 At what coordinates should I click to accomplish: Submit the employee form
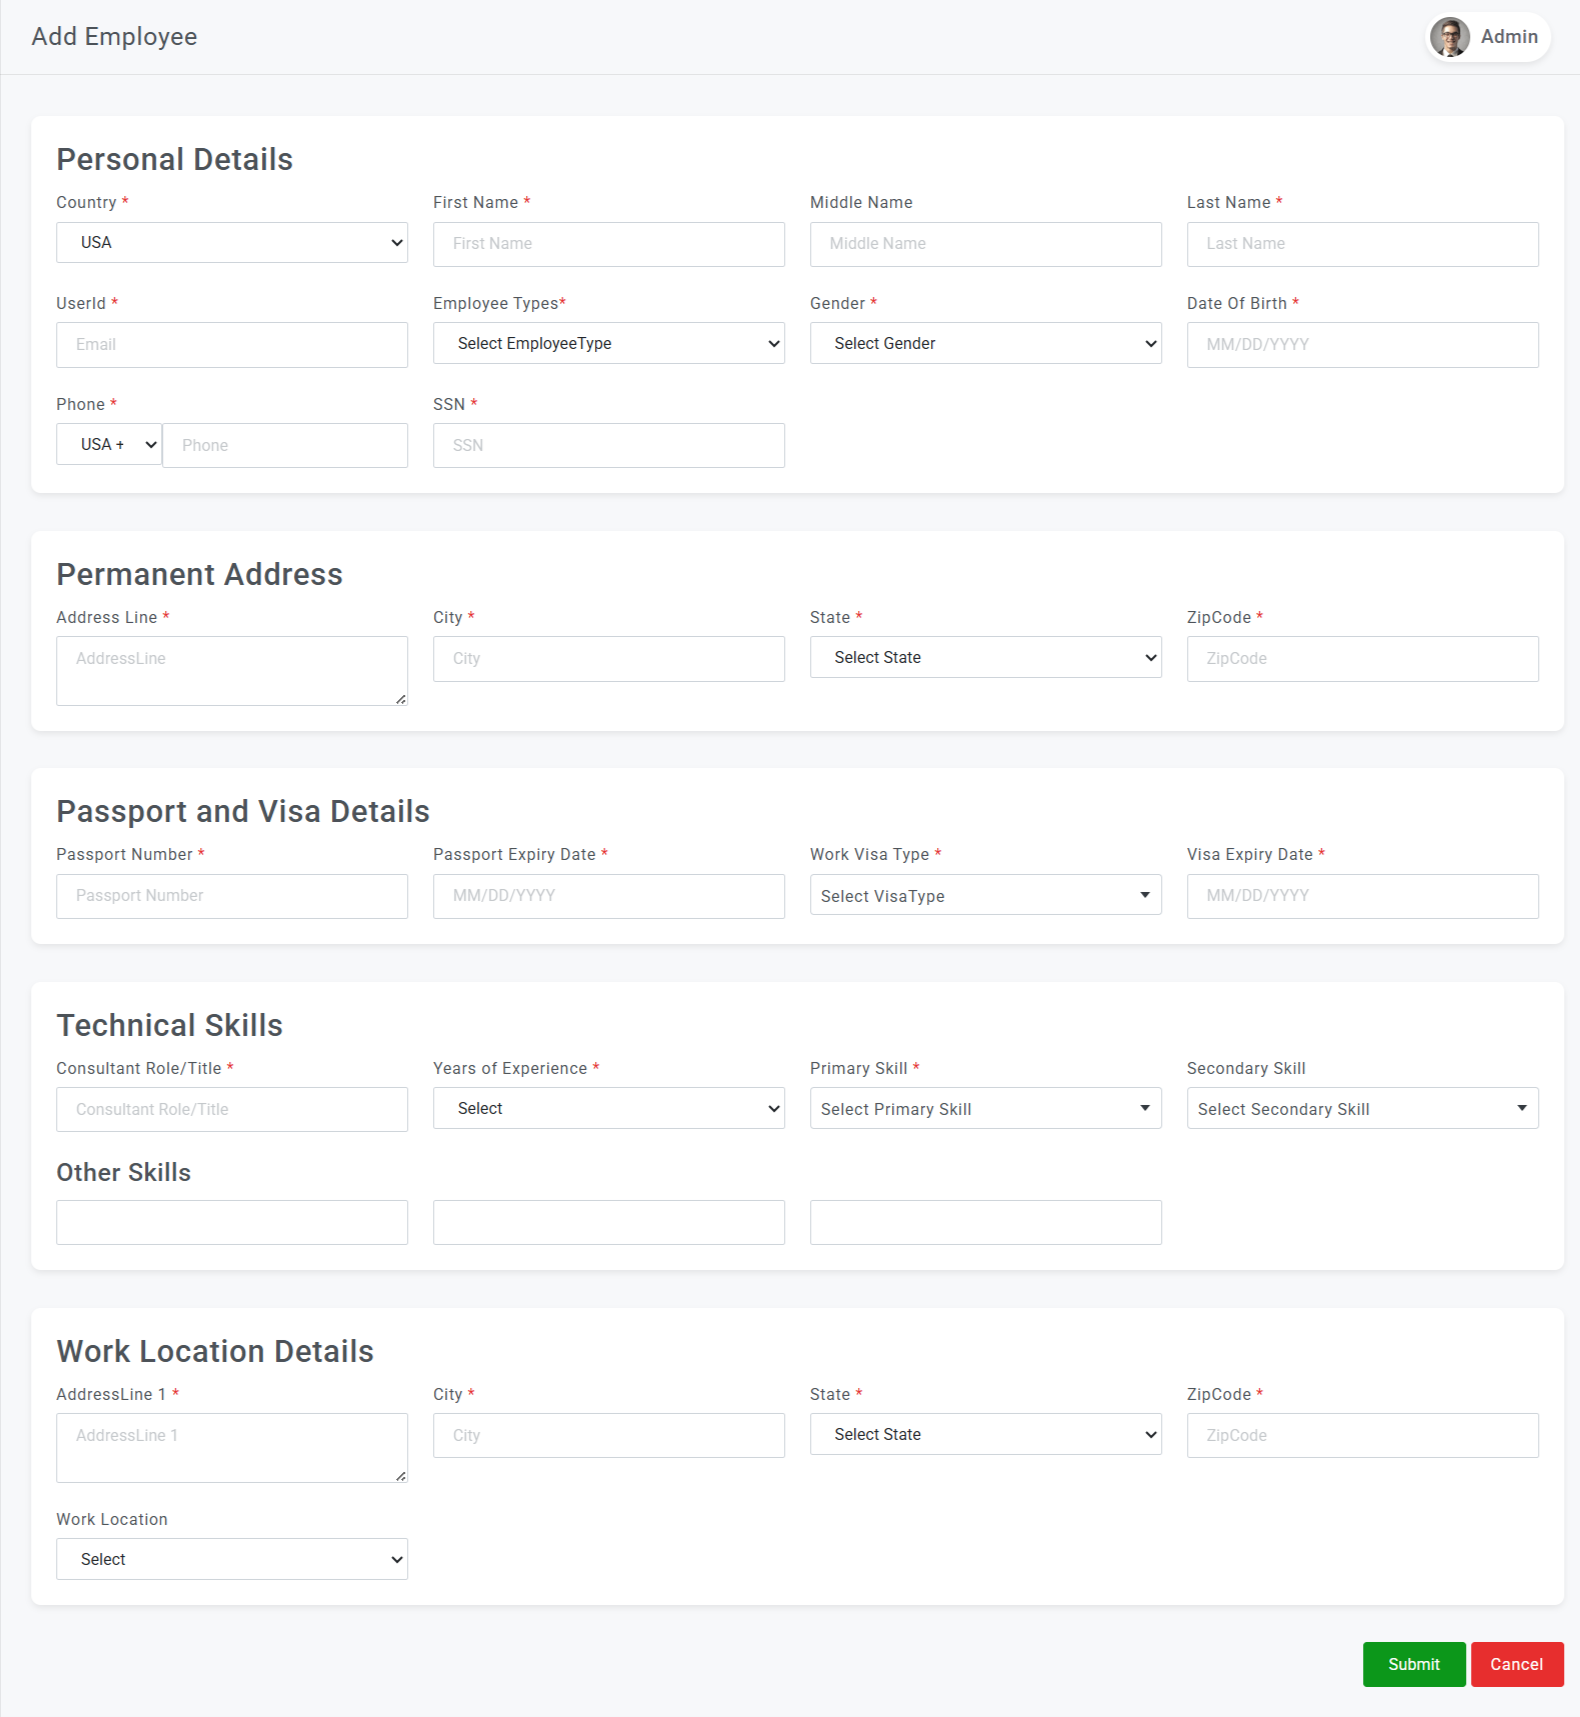(1413, 1665)
